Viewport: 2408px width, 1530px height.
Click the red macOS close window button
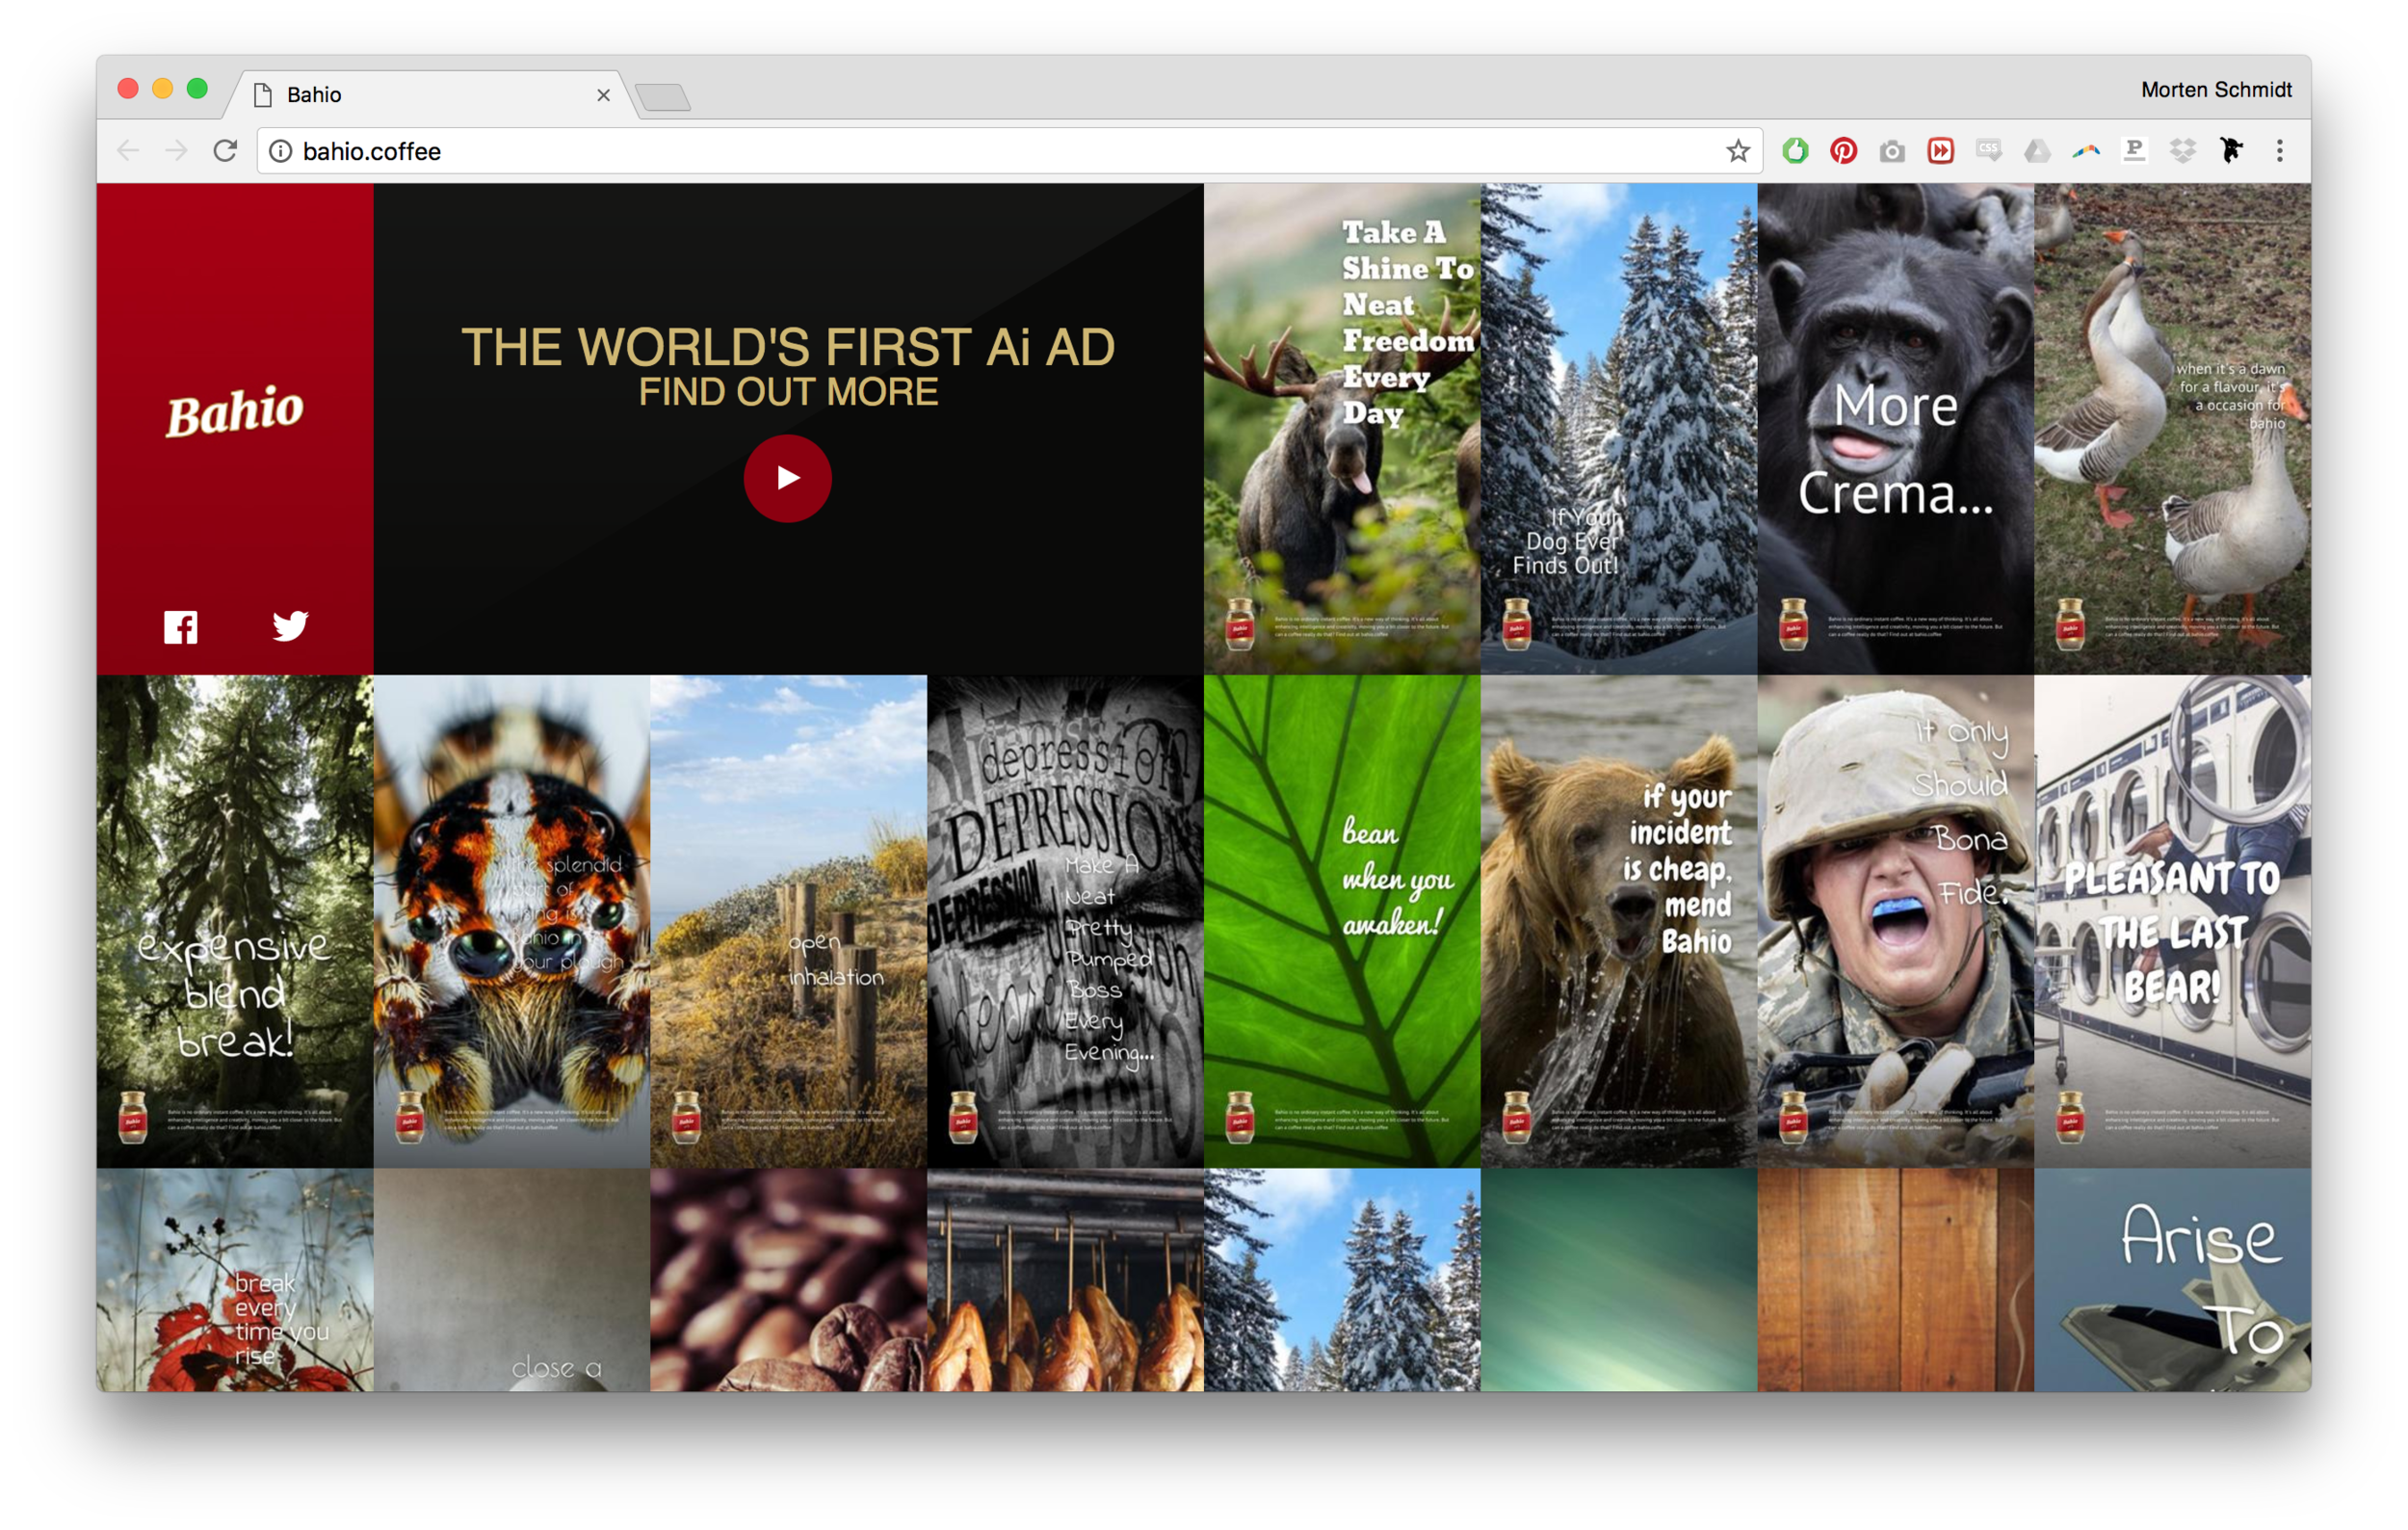click(128, 88)
